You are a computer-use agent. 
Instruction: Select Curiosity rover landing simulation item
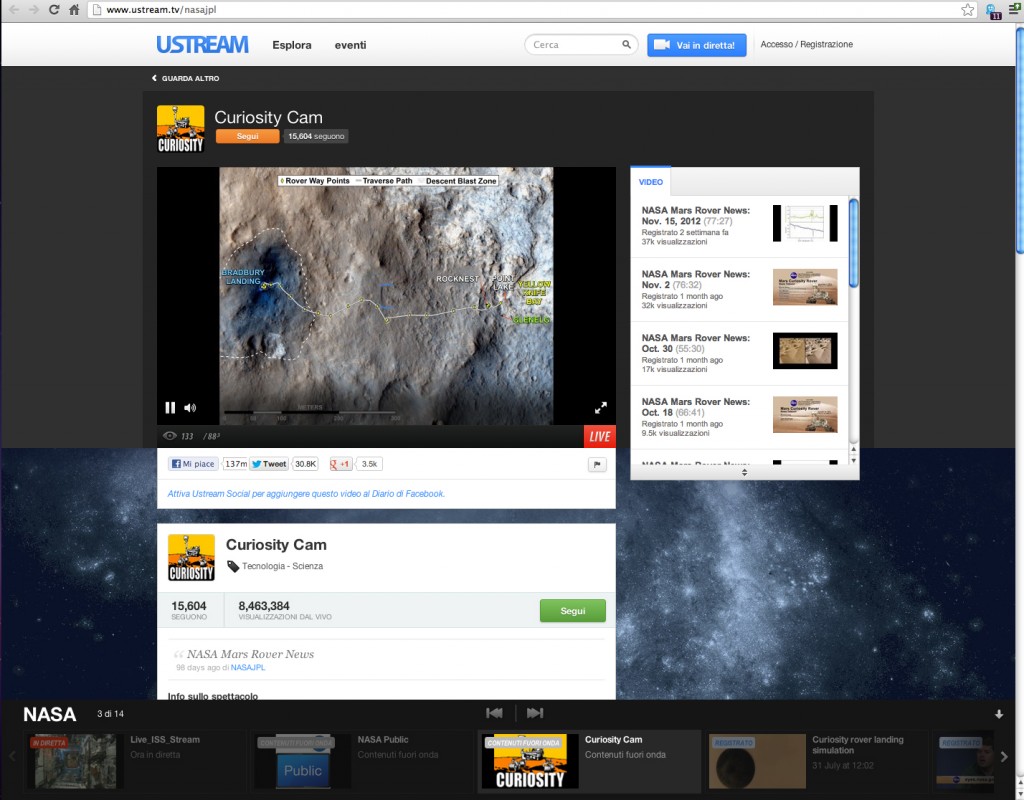click(818, 761)
